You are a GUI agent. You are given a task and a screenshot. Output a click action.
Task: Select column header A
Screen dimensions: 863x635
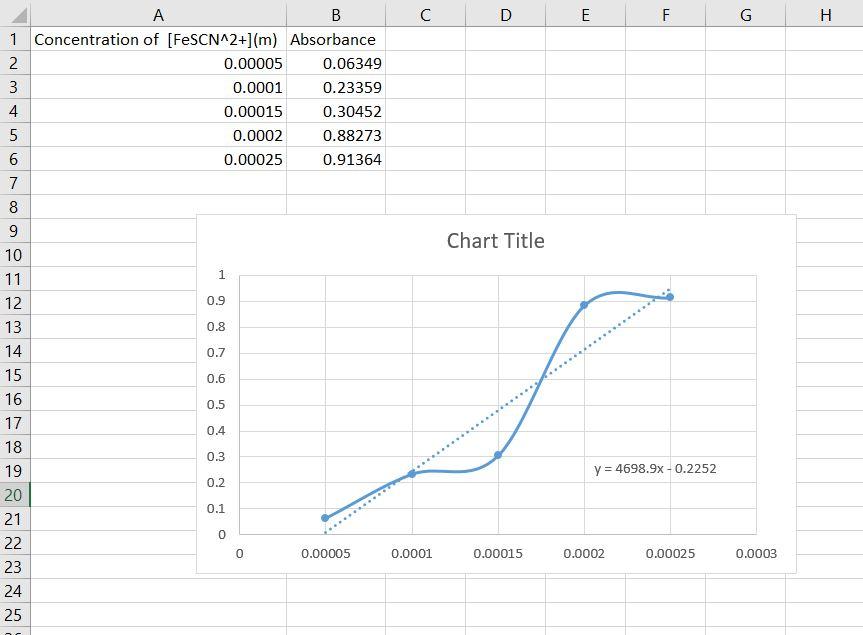tap(158, 14)
